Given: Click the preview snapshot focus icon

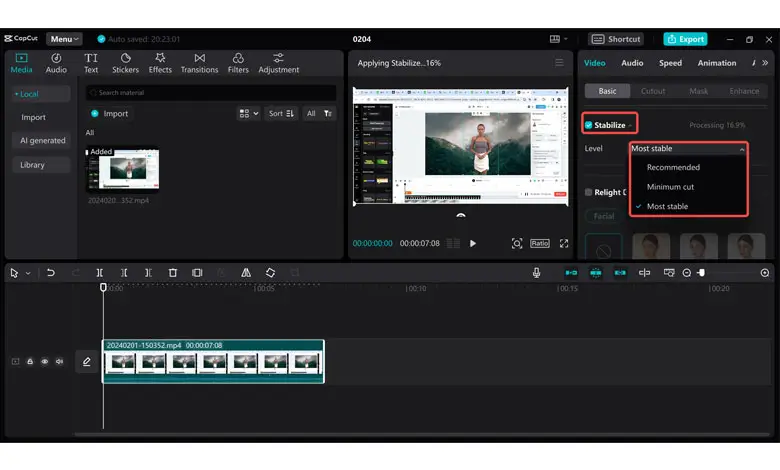Looking at the screenshot, I should (x=516, y=243).
